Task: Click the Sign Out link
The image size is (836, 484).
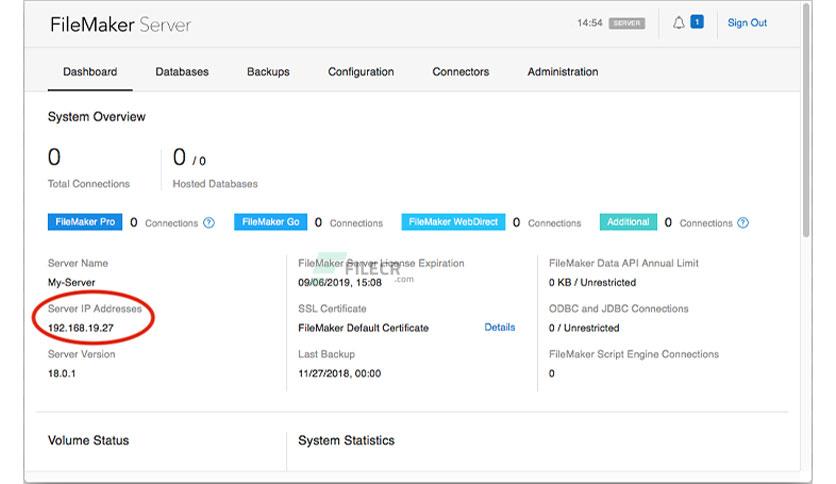Action: pos(747,23)
